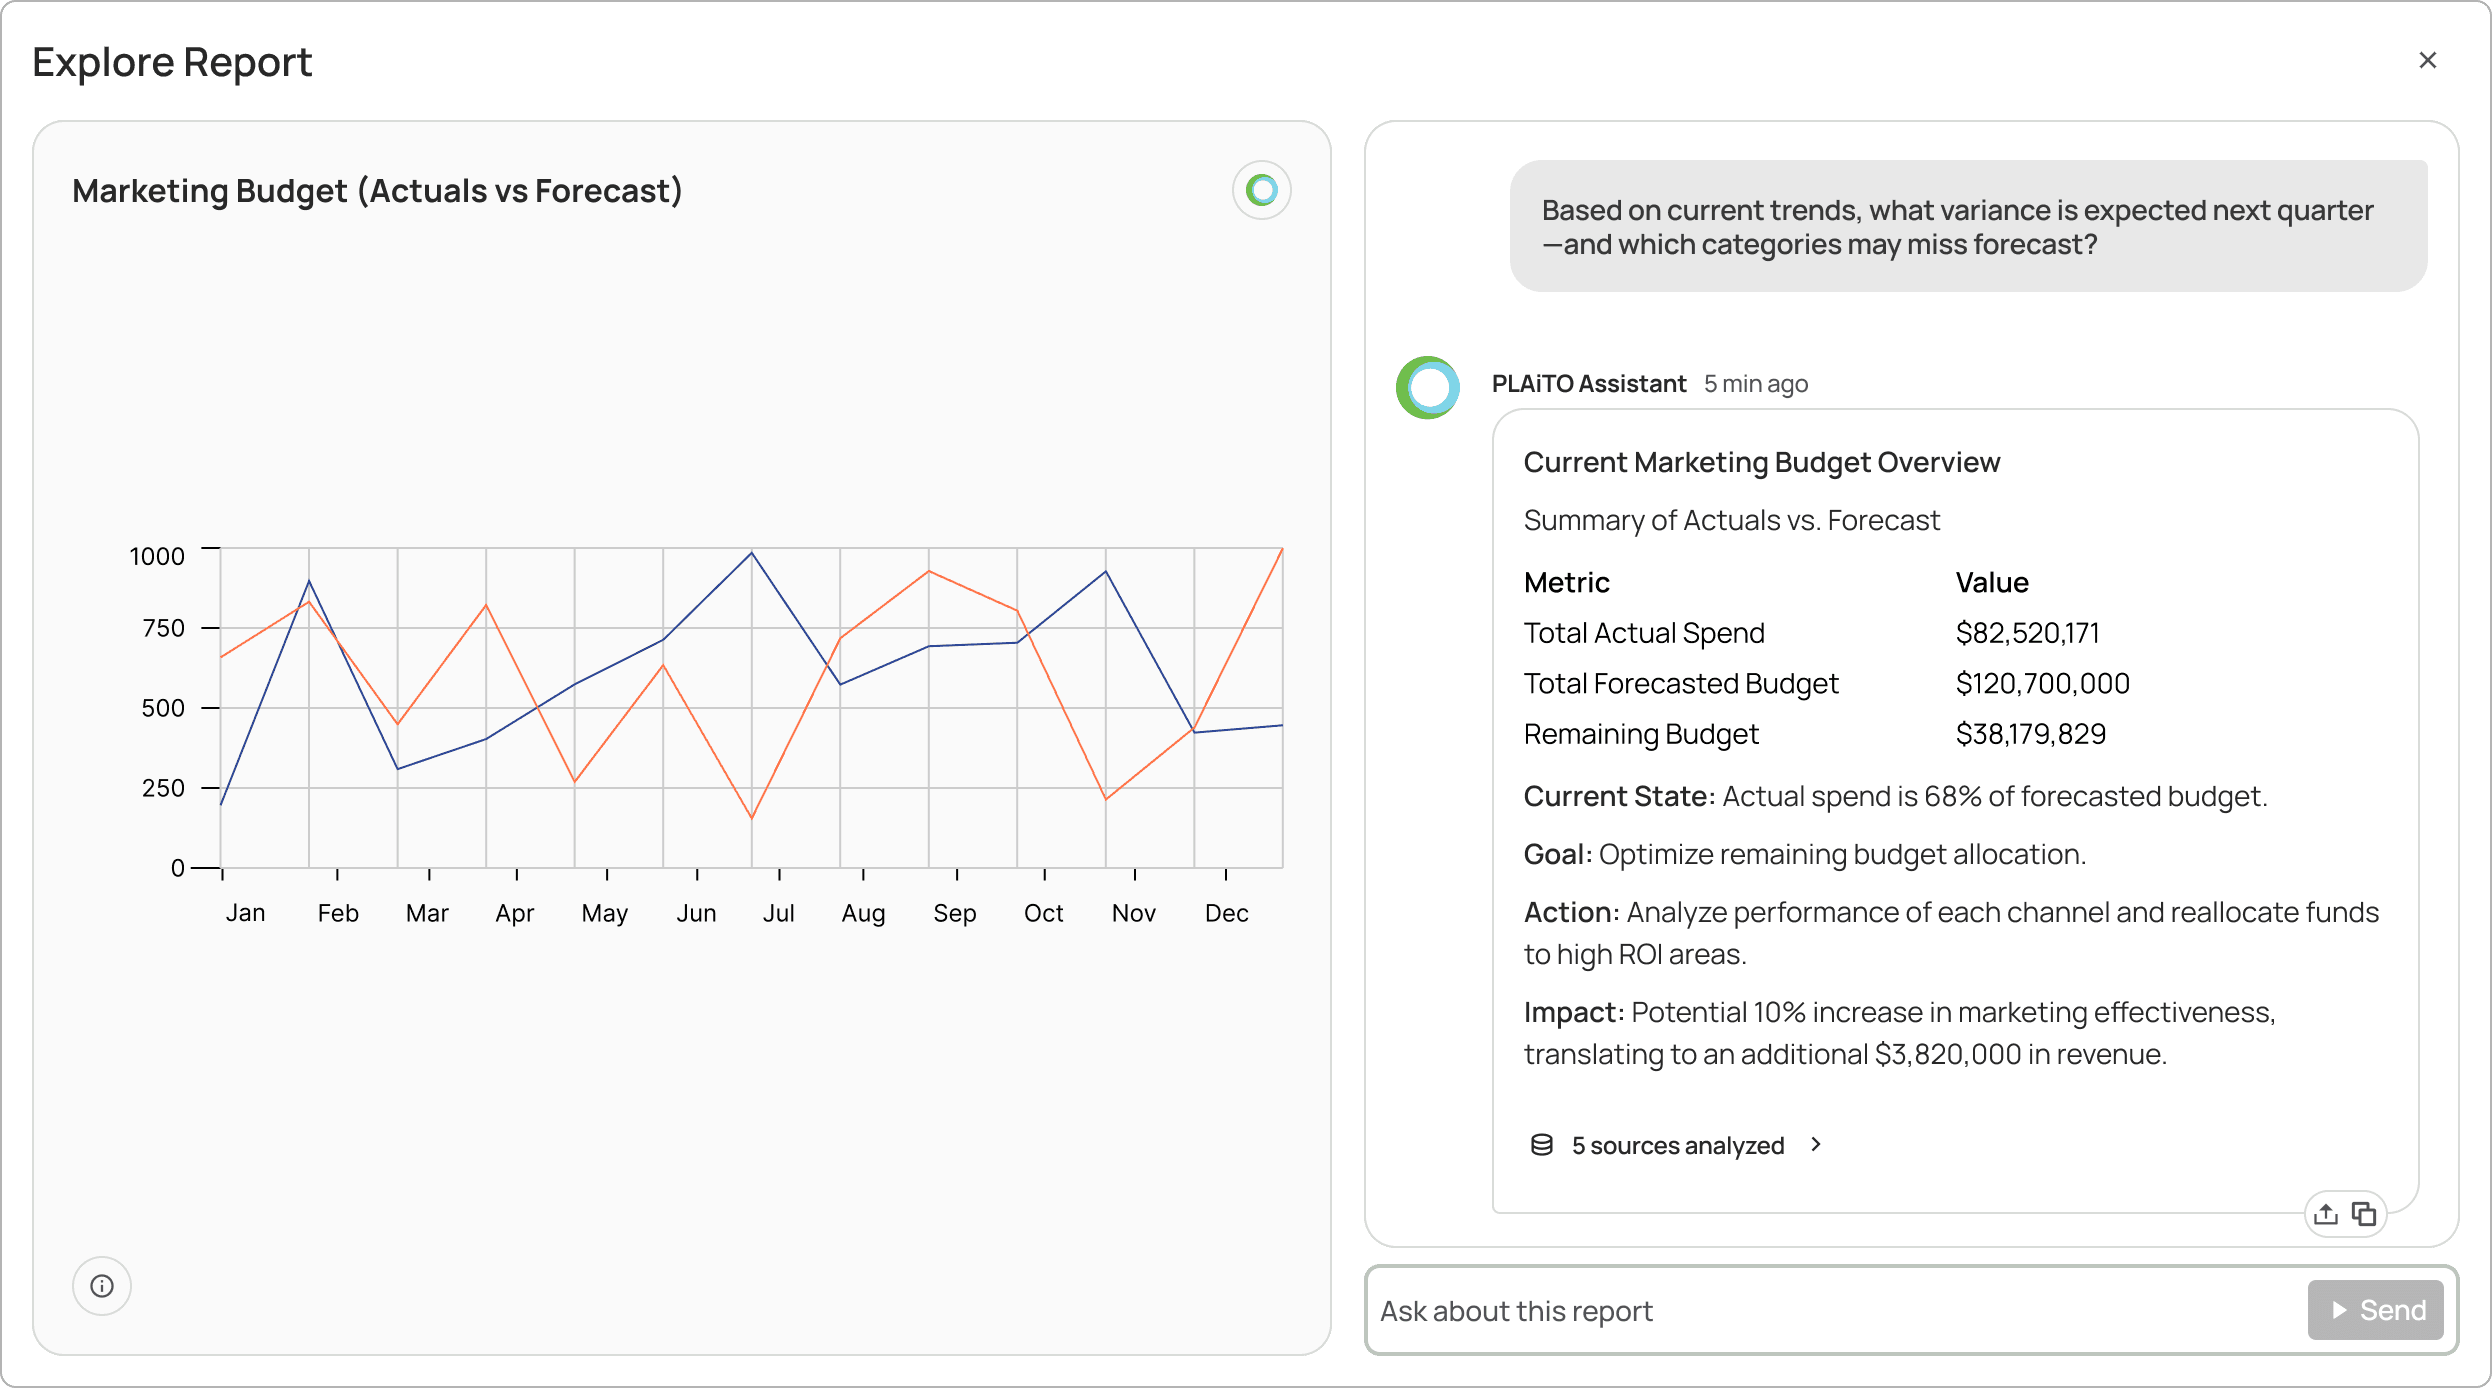Select the Dec label on the chart axis
Image resolution: width=2492 pixels, height=1388 pixels.
(1227, 912)
